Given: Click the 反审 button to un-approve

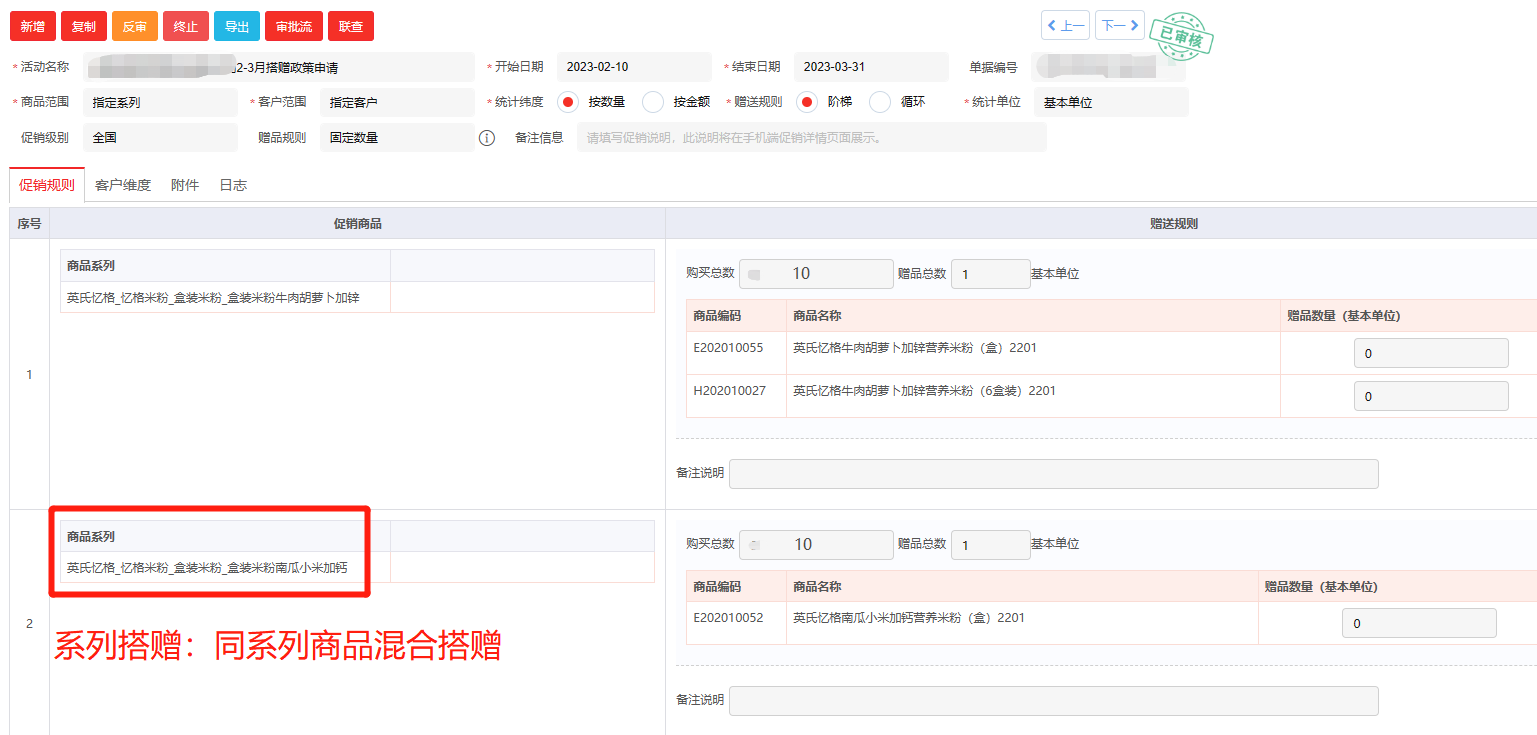Looking at the screenshot, I should (x=134, y=26).
